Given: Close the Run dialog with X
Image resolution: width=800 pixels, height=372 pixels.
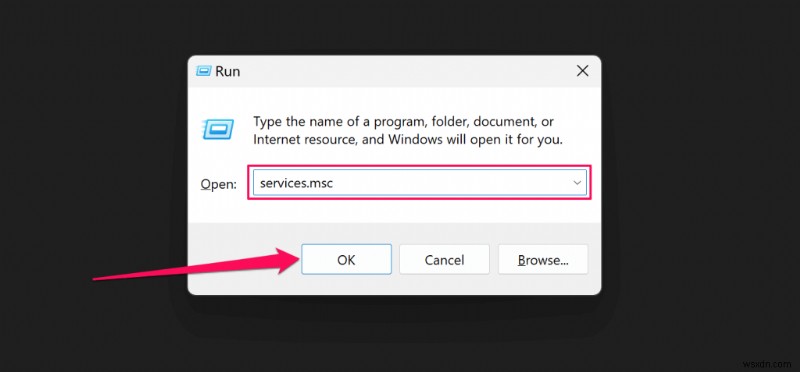Looking at the screenshot, I should pyautogui.click(x=583, y=71).
